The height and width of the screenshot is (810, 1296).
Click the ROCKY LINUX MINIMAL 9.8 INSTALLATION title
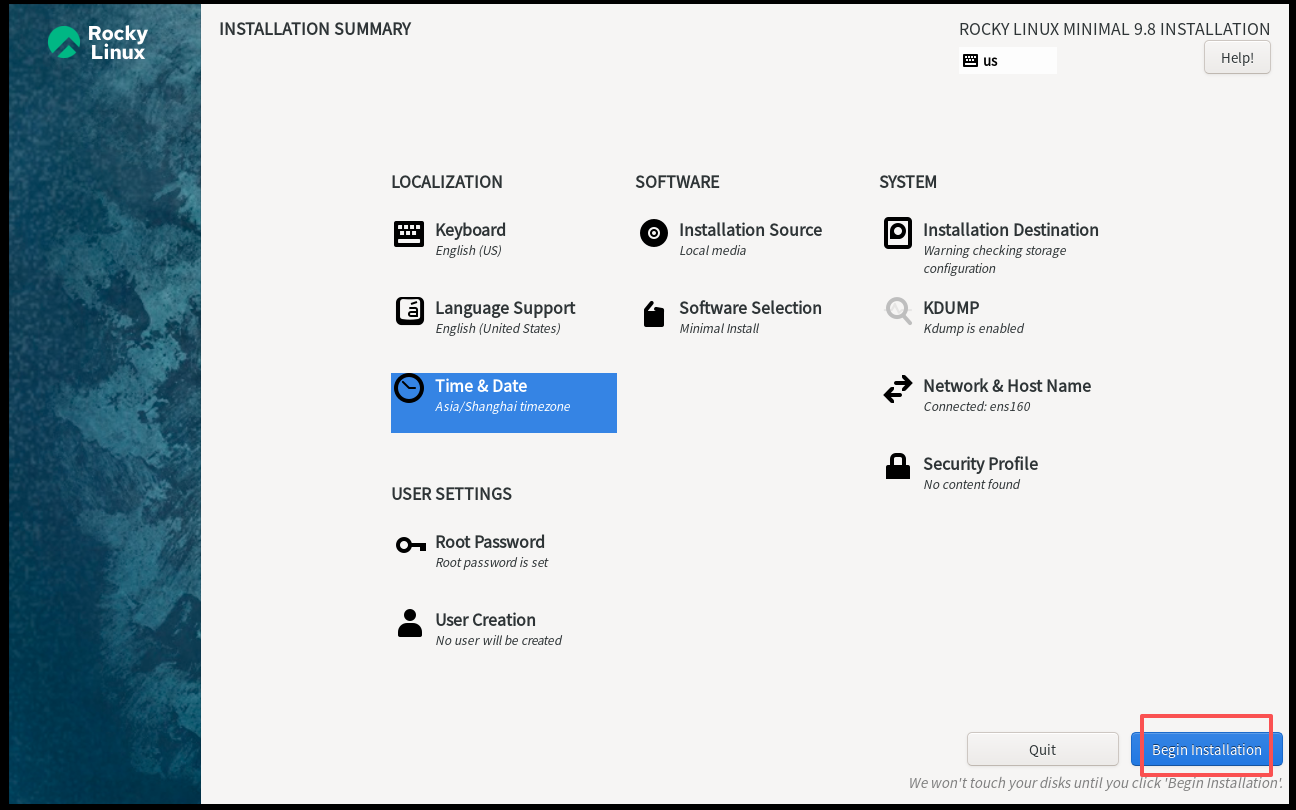(x=1114, y=30)
